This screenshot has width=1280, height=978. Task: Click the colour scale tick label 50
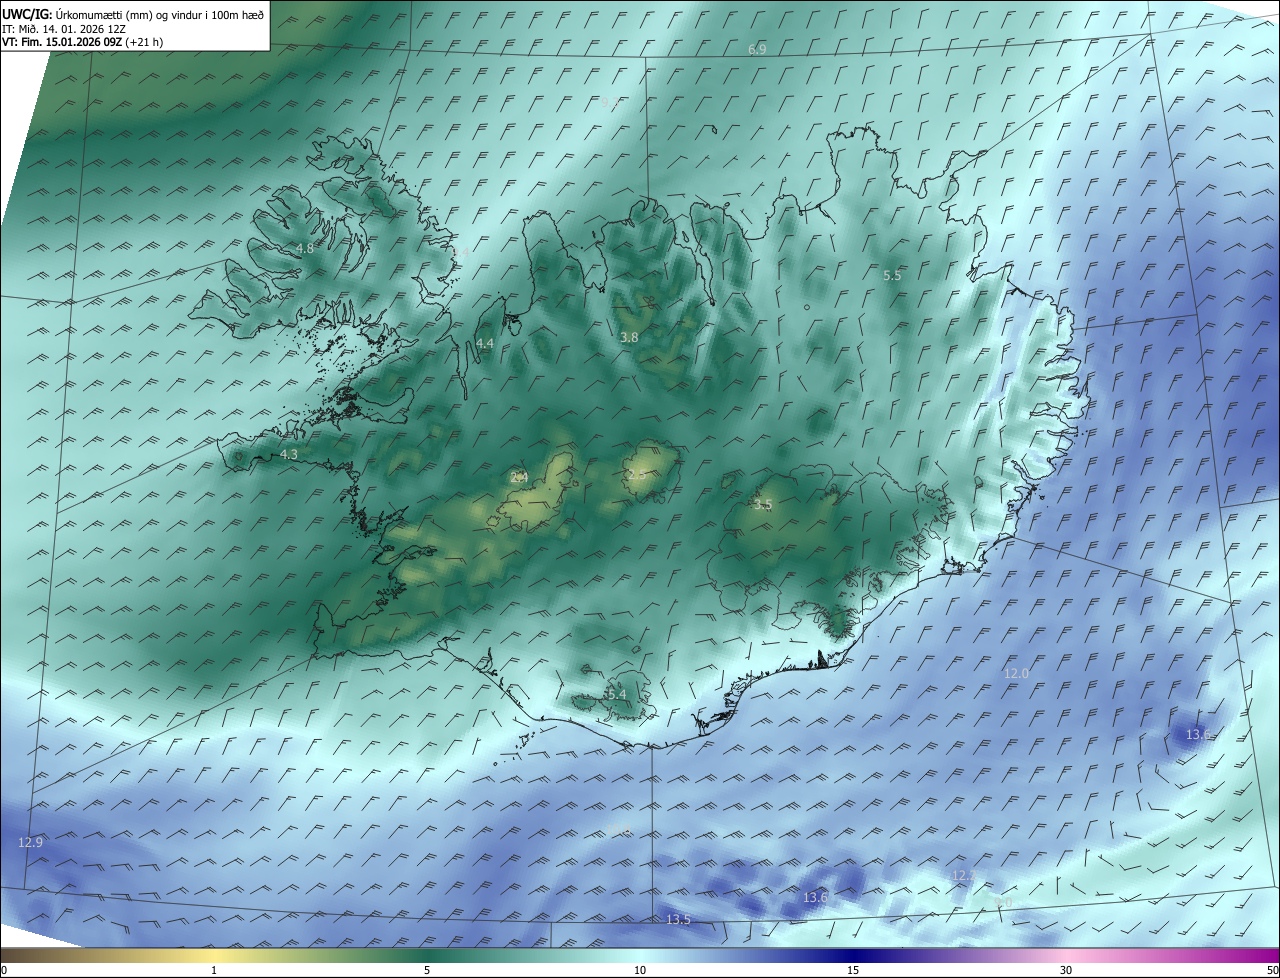[x=1272, y=970]
